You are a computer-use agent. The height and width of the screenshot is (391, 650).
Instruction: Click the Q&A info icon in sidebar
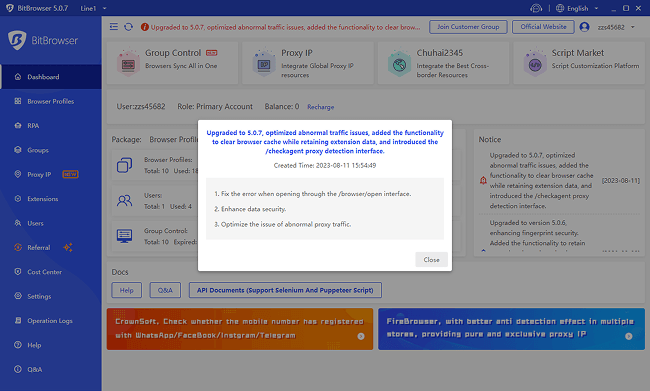point(18,369)
